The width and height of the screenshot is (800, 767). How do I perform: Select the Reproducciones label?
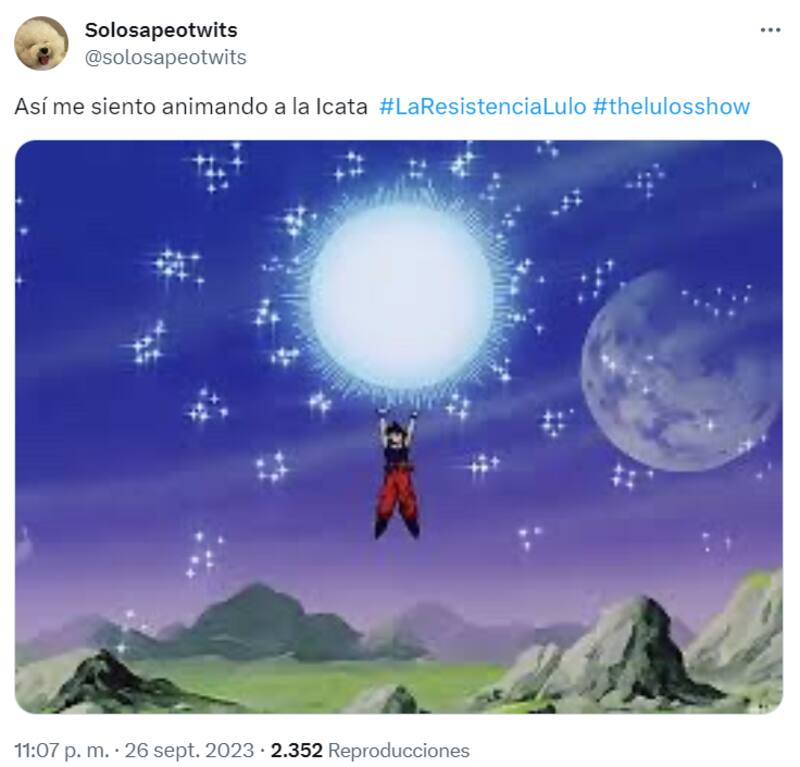[399, 750]
